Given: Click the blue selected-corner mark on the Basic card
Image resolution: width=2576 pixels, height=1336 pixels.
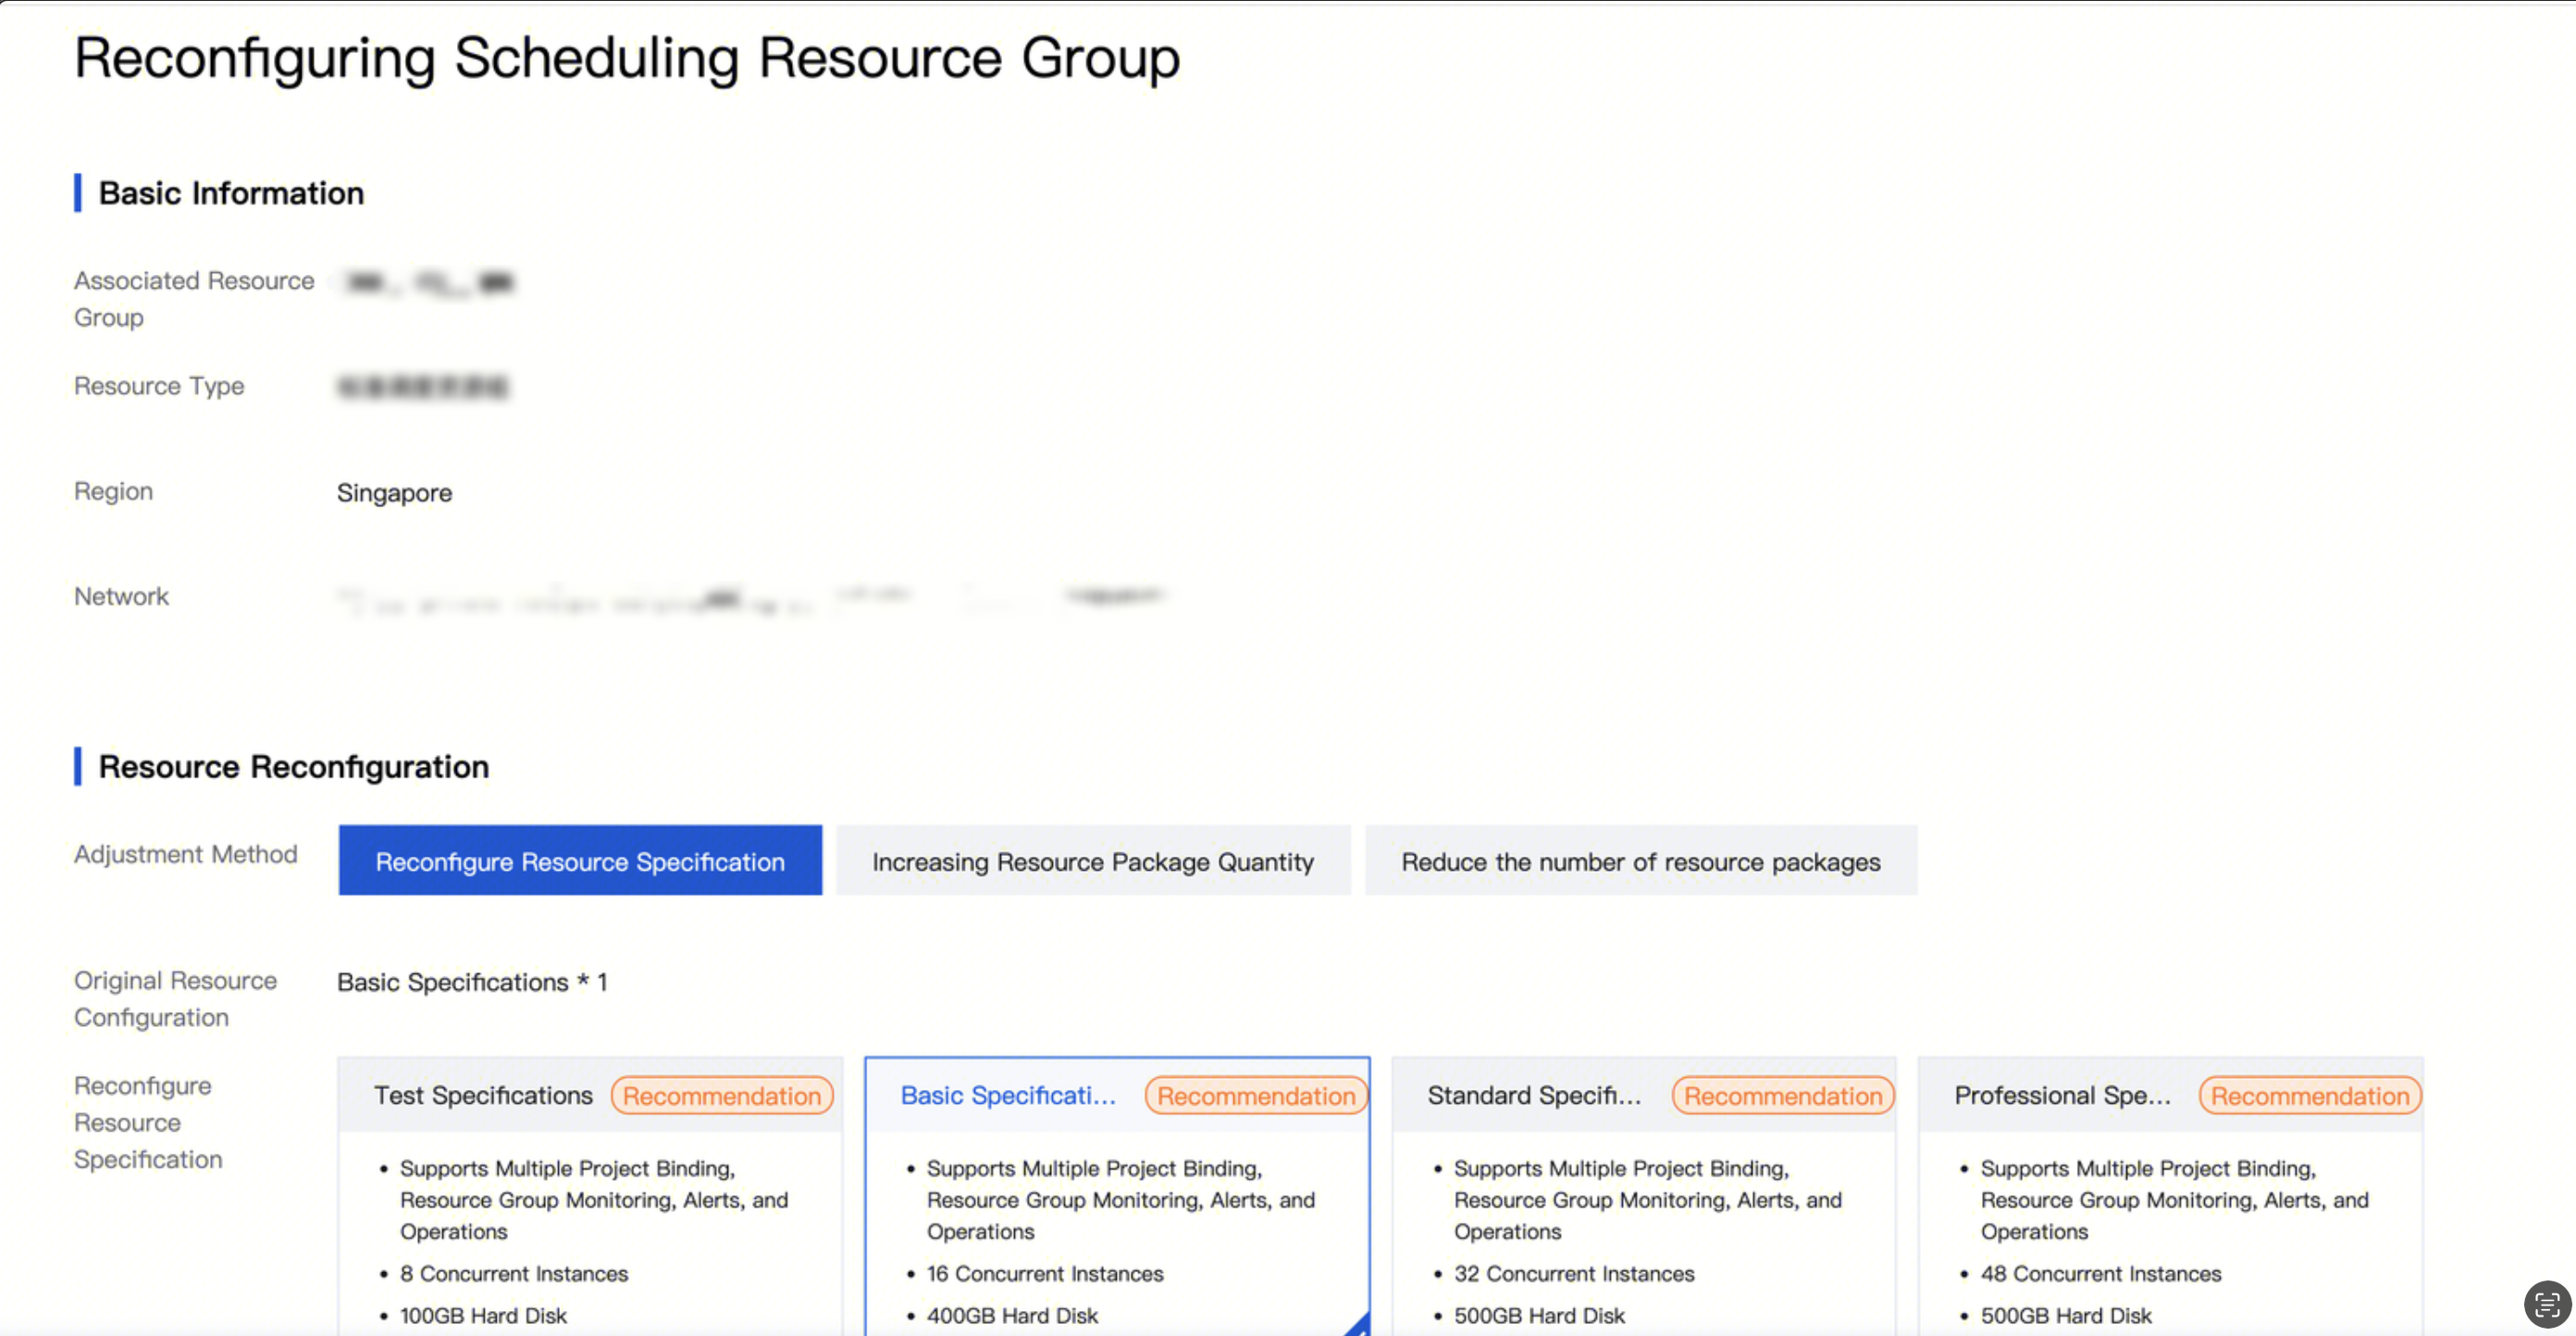Looking at the screenshot, I should [1359, 1326].
